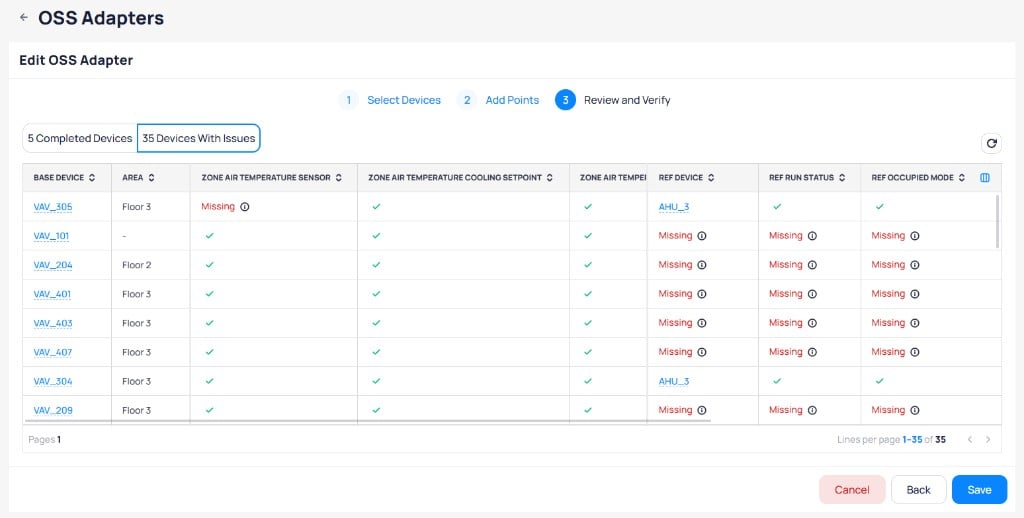Click Ref Device info icon in VAV_204 row
The image size is (1024, 518).
pos(701,265)
